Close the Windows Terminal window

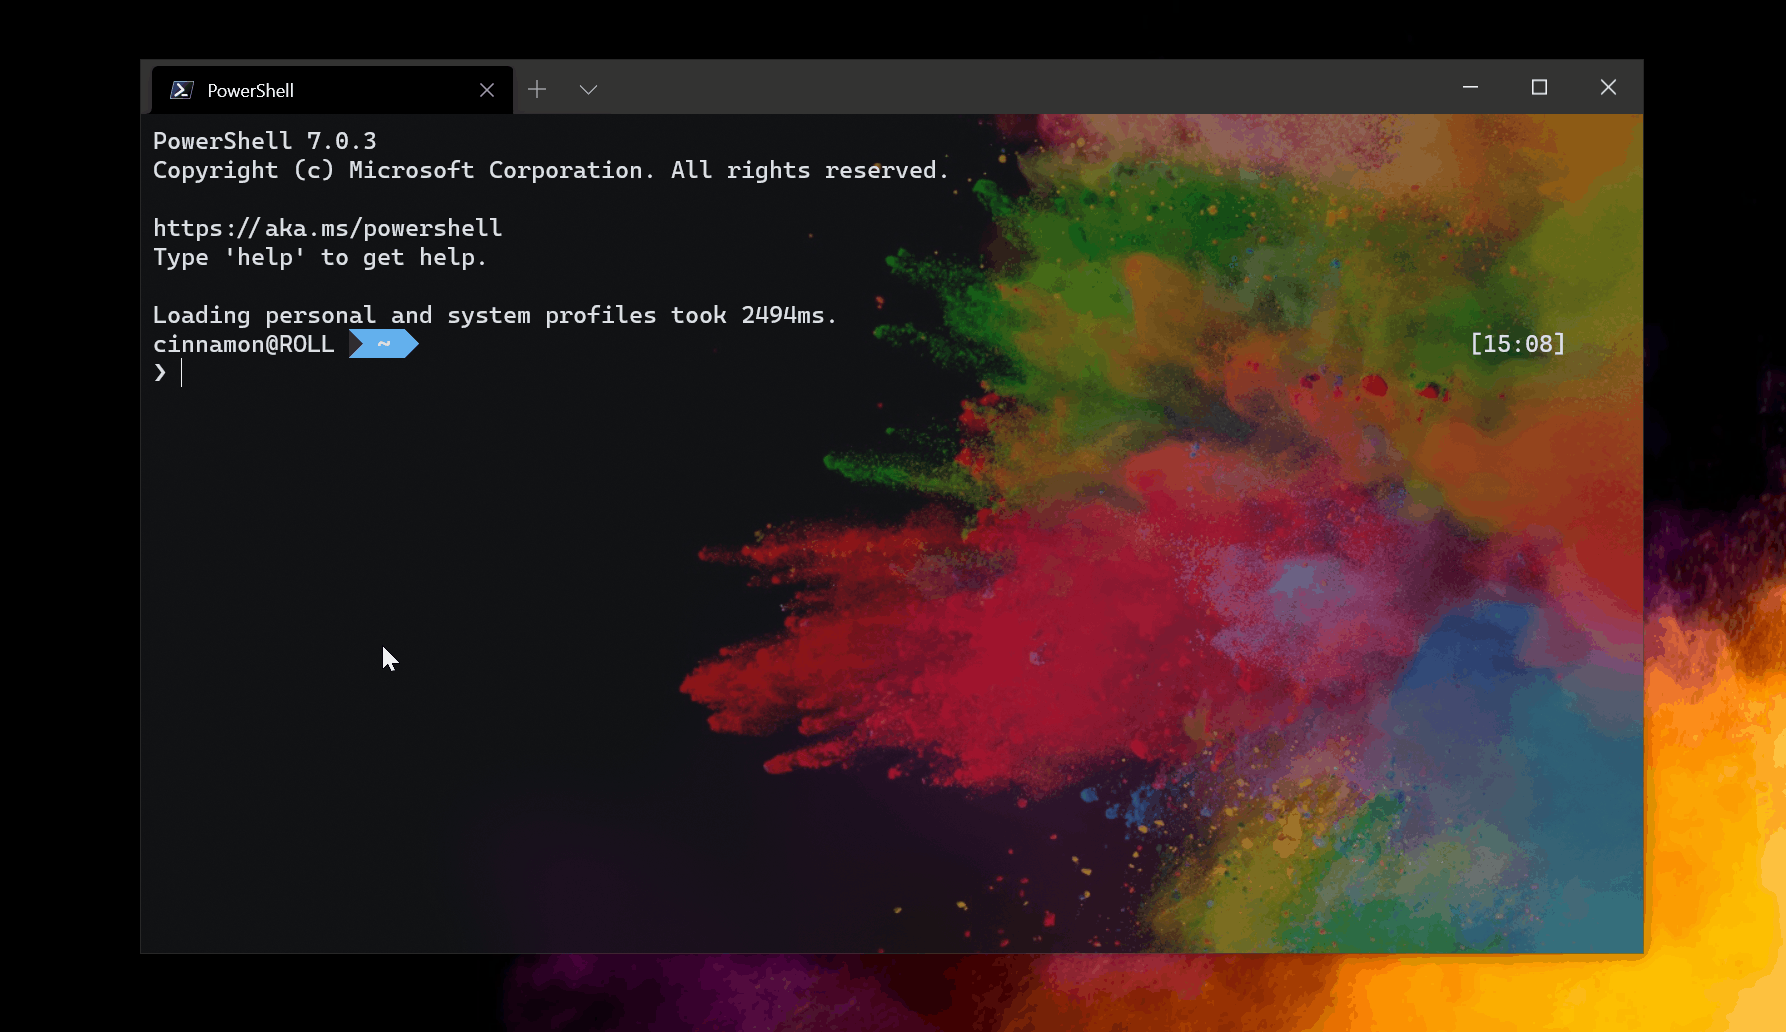point(1608,87)
